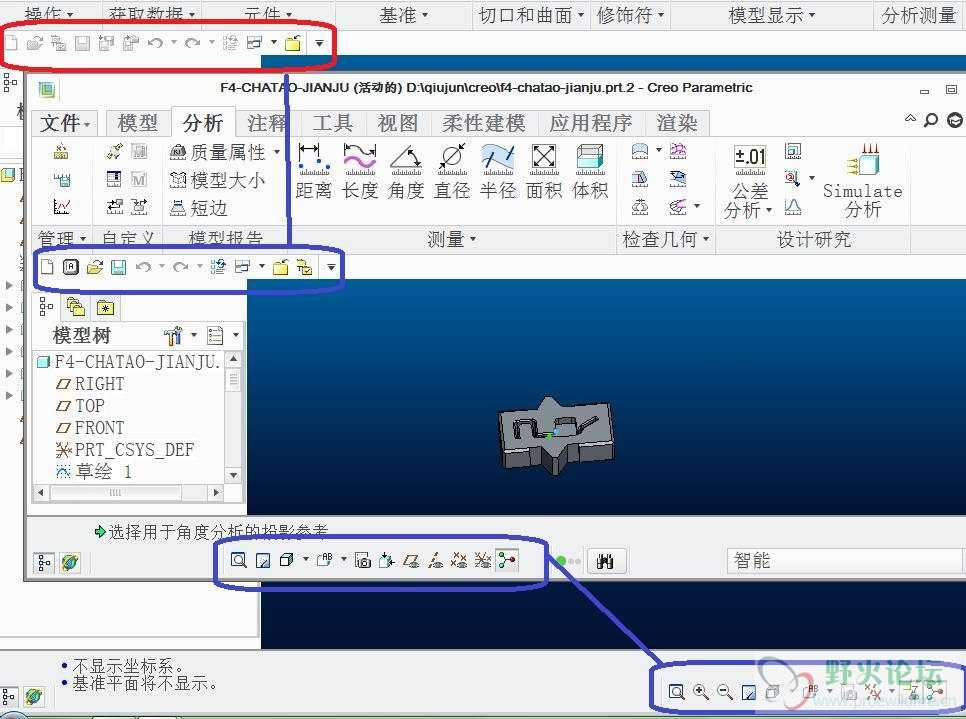Click the Save icon in front window toolbar
The width and height of the screenshot is (966, 719).
tap(118, 267)
